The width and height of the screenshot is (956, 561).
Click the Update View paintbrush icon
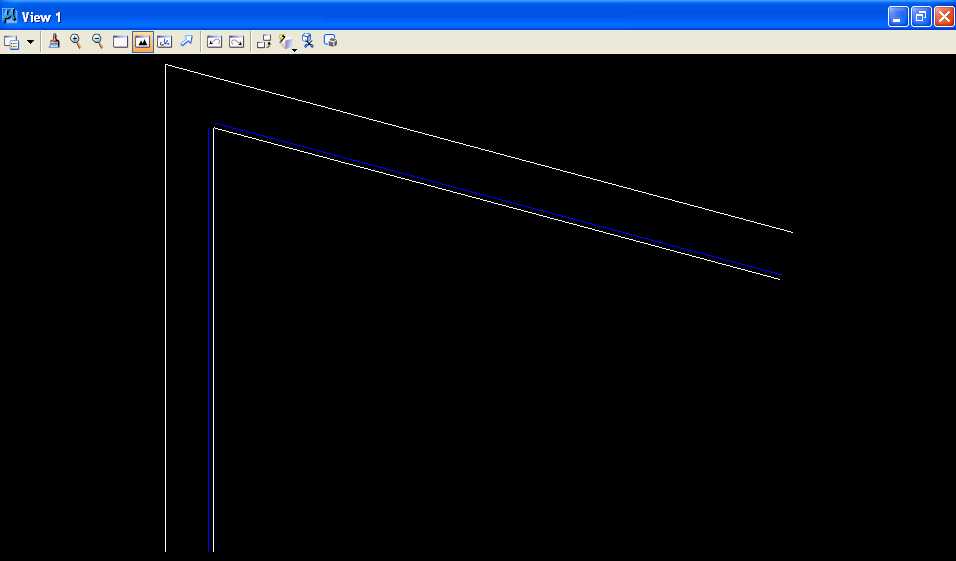(x=55, y=41)
